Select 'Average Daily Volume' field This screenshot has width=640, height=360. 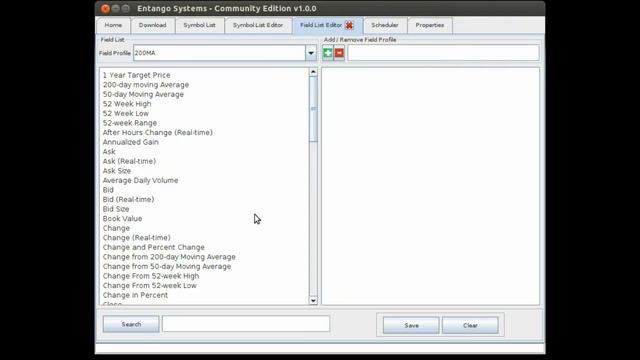140,180
